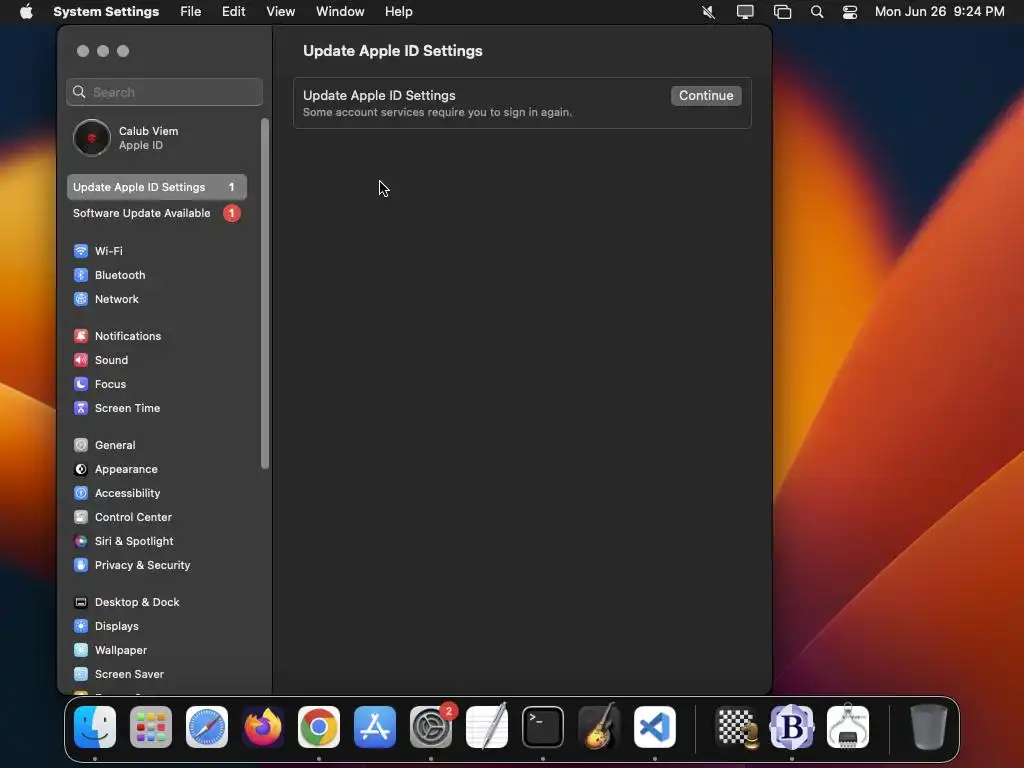Select Control Center in the sidebar
The width and height of the screenshot is (1024, 768).
point(157,517)
